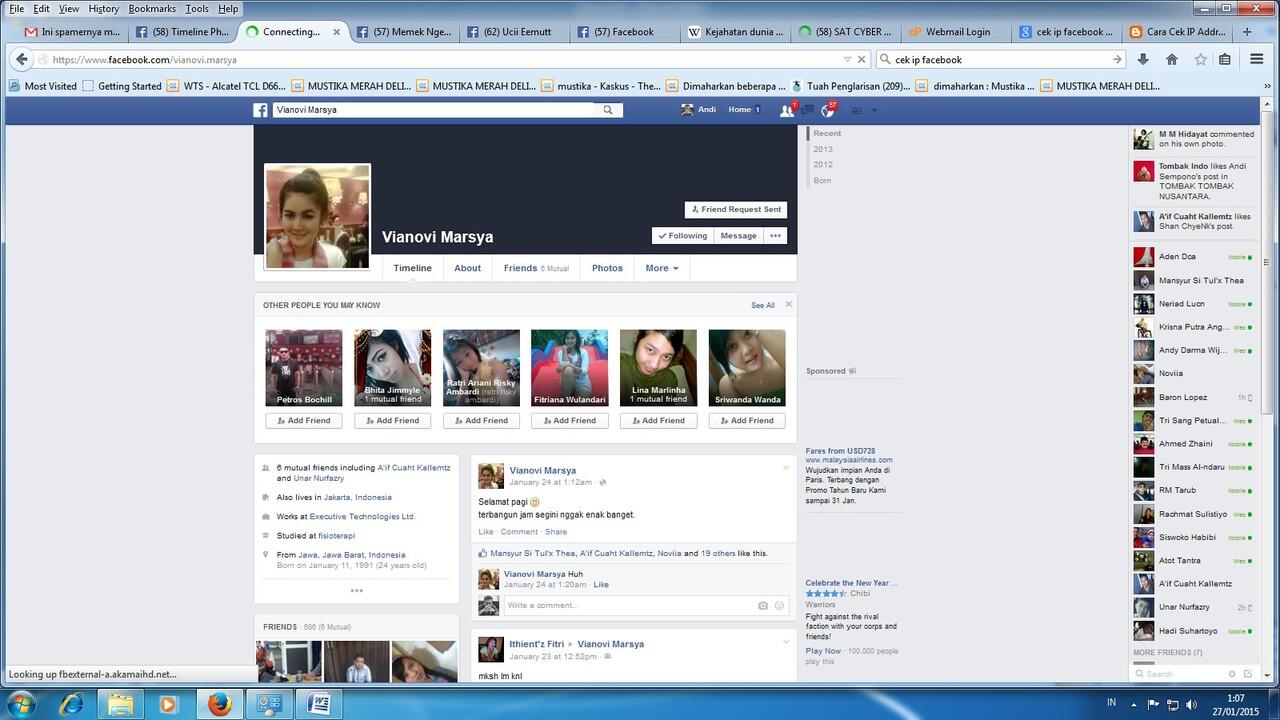Stop page loading with the X button
This screenshot has height=720, width=1280.
(x=862, y=59)
